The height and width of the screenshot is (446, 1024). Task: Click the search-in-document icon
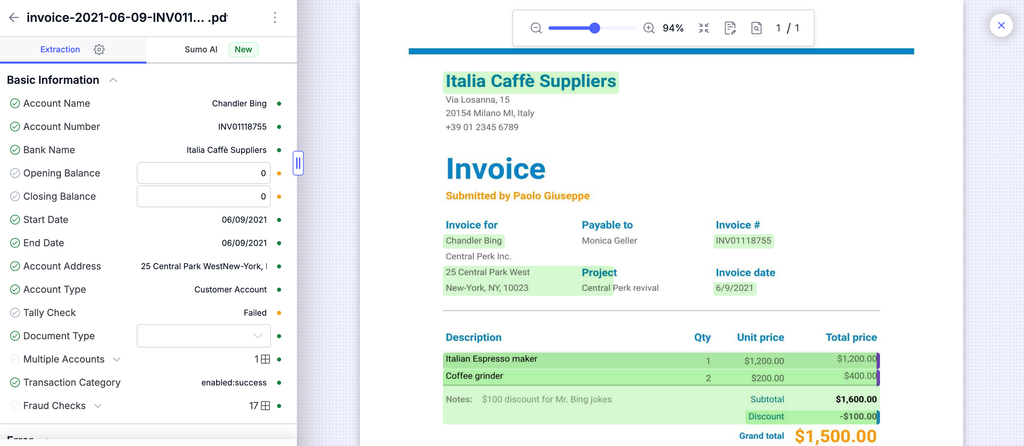tap(756, 28)
